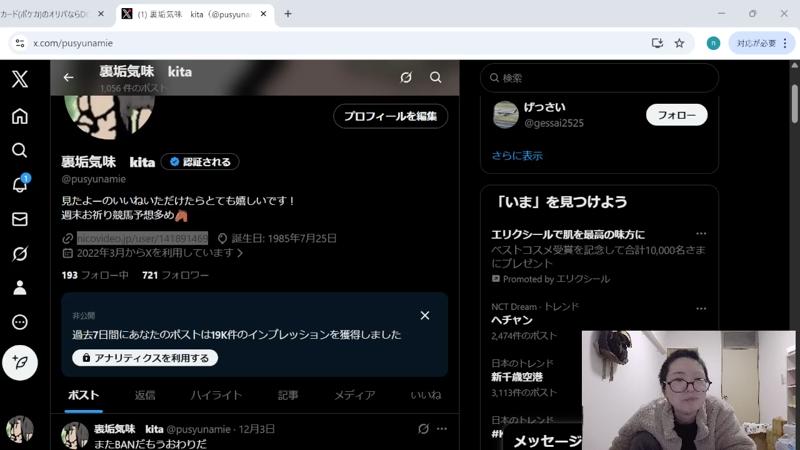
Task: Open the Chrome profile avatar button
Action: [x=713, y=43]
